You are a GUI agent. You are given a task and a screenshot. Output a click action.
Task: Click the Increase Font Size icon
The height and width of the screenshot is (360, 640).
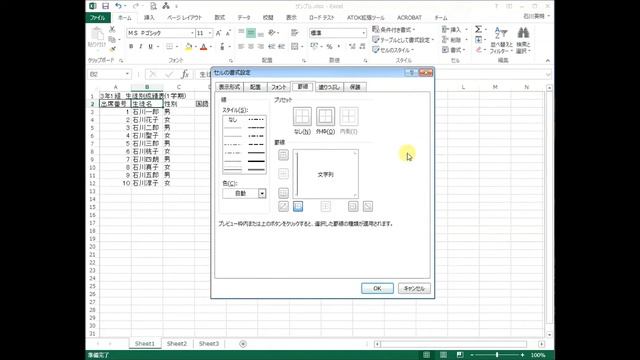[218, 33]
